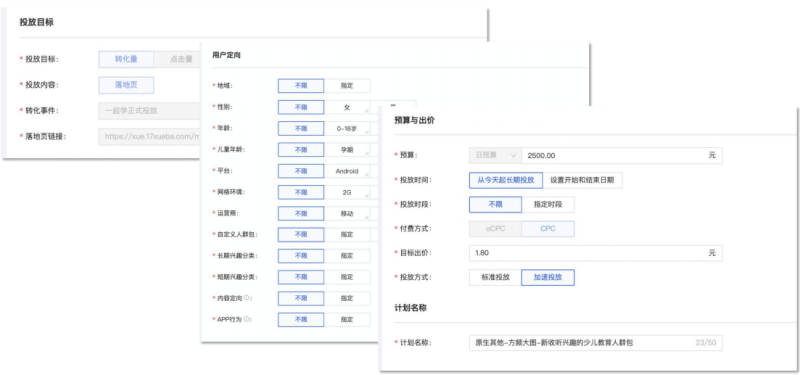Set APP行为 to 不限
This screenshot has width=800, height=375.
pyautogui.click(x=301, y=319)
